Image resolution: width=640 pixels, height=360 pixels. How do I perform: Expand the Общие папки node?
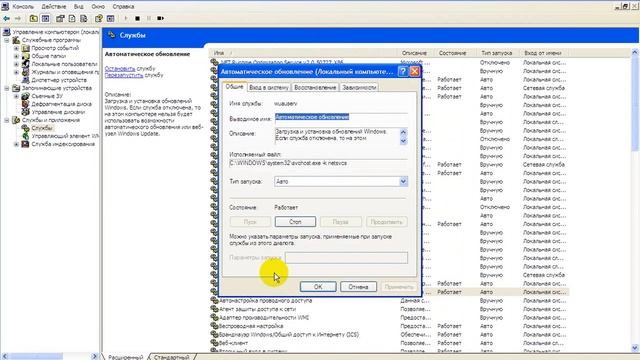pos(16,56)
